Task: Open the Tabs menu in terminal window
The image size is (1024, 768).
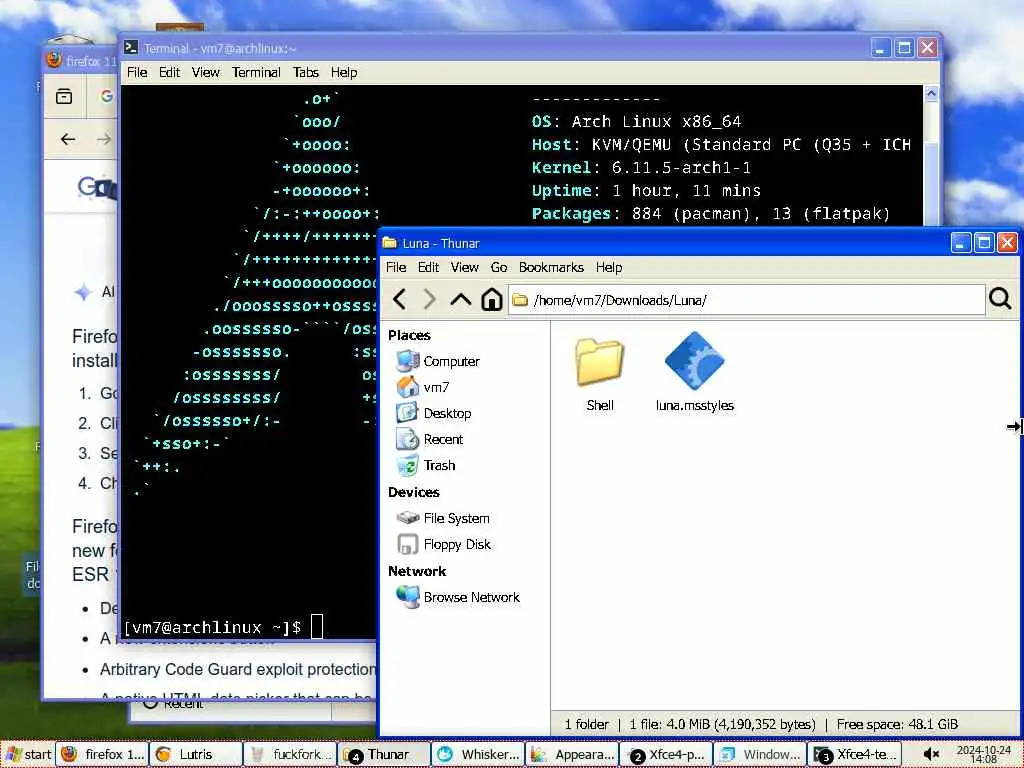Action: (305, 72)
